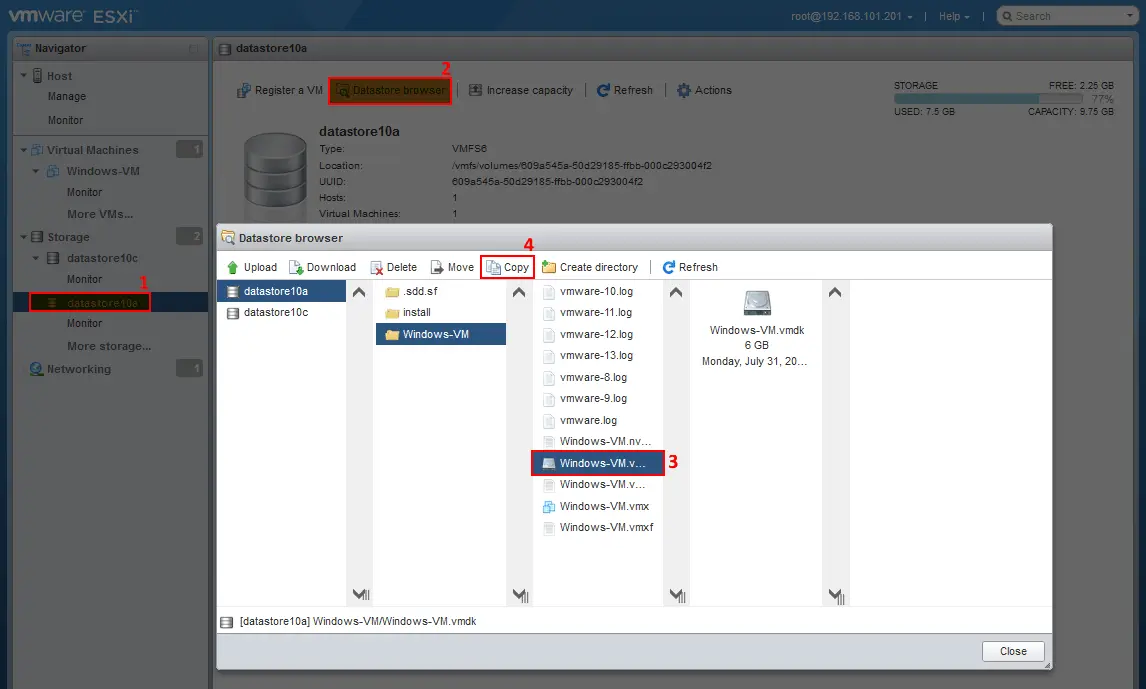The height and width of the screenshot is (689, 1146).
Task: Select file vmware.log
Action: point(598,420)
